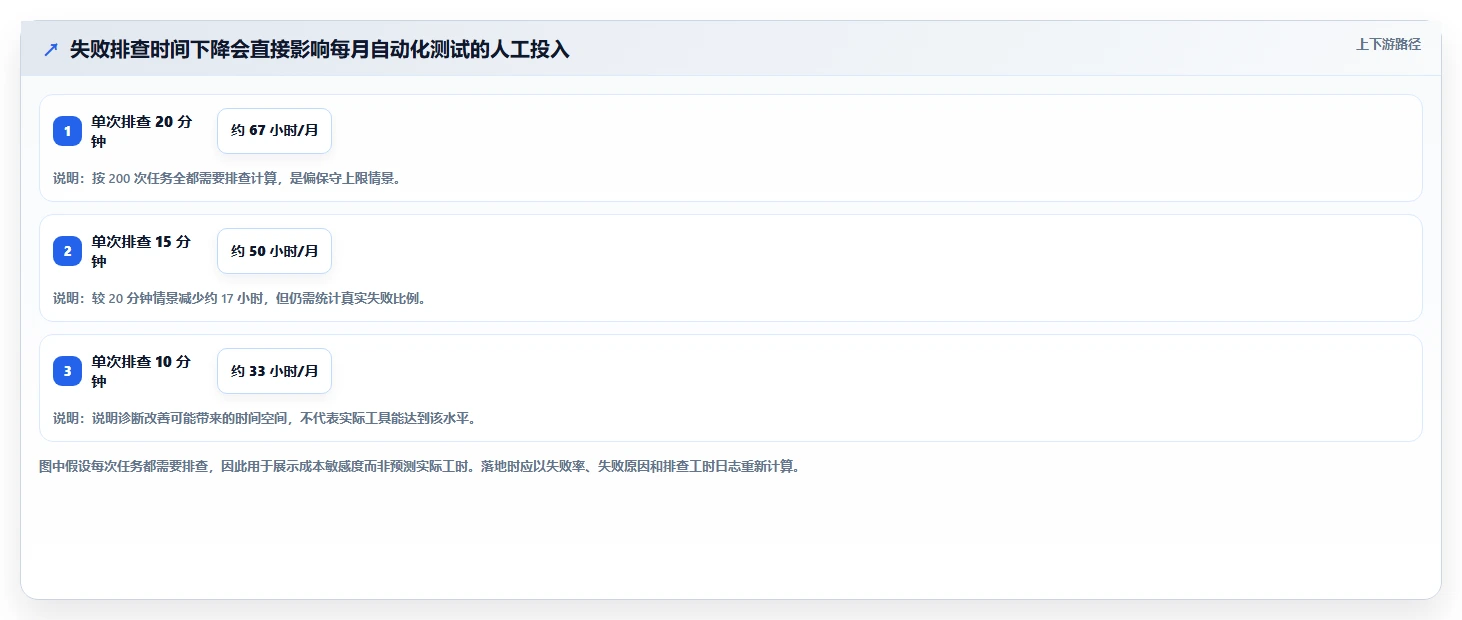Click the arrow icon beside the header title
This screenshot has width=1462, height=620.
tap(51, 50)
